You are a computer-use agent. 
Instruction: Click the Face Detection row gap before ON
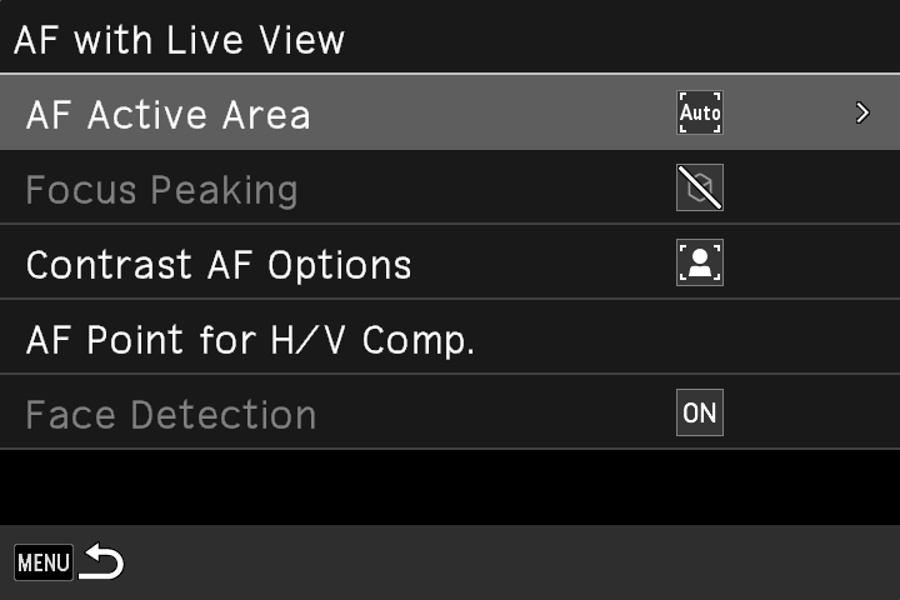coord(500,413)
